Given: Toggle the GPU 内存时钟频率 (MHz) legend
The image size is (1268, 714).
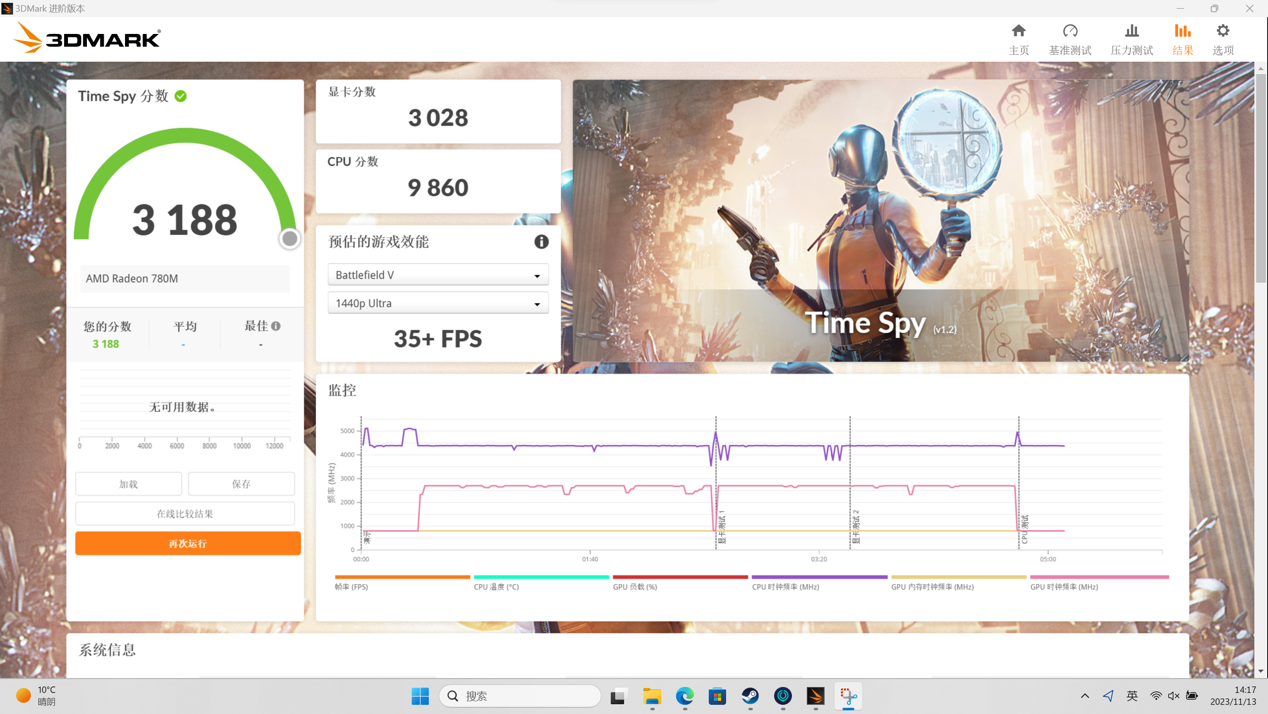Looking at the screenshot, I should [x=958, y=582].
